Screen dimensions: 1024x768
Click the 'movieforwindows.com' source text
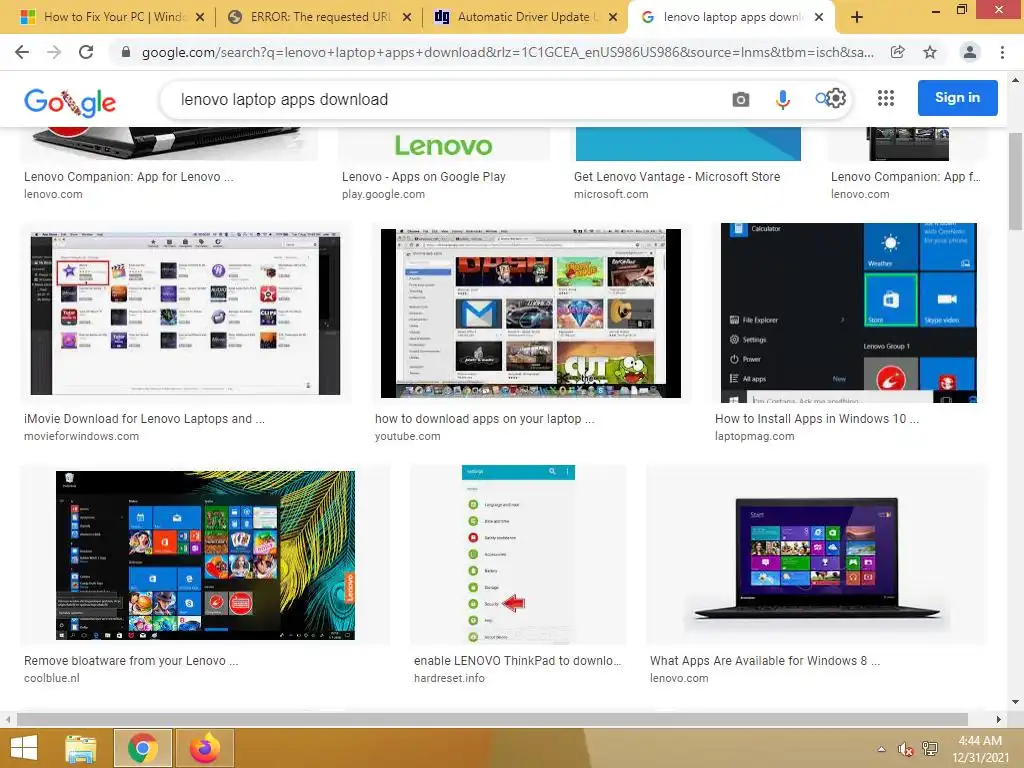(82, 436)
